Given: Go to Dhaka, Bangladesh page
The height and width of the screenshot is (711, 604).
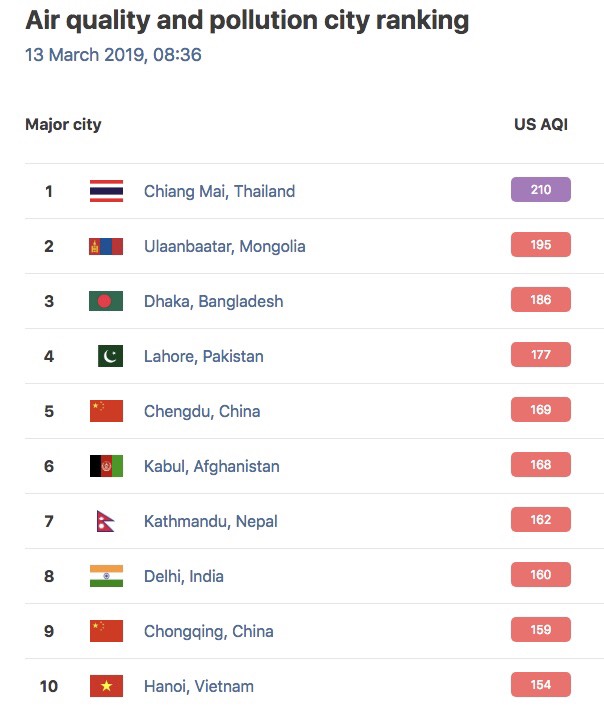Looking at the screenshot, I should (214, 302).
